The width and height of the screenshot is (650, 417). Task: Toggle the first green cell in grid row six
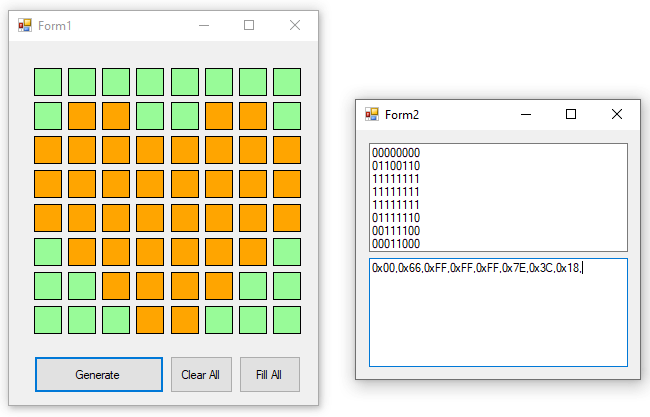tap(48, 252)
